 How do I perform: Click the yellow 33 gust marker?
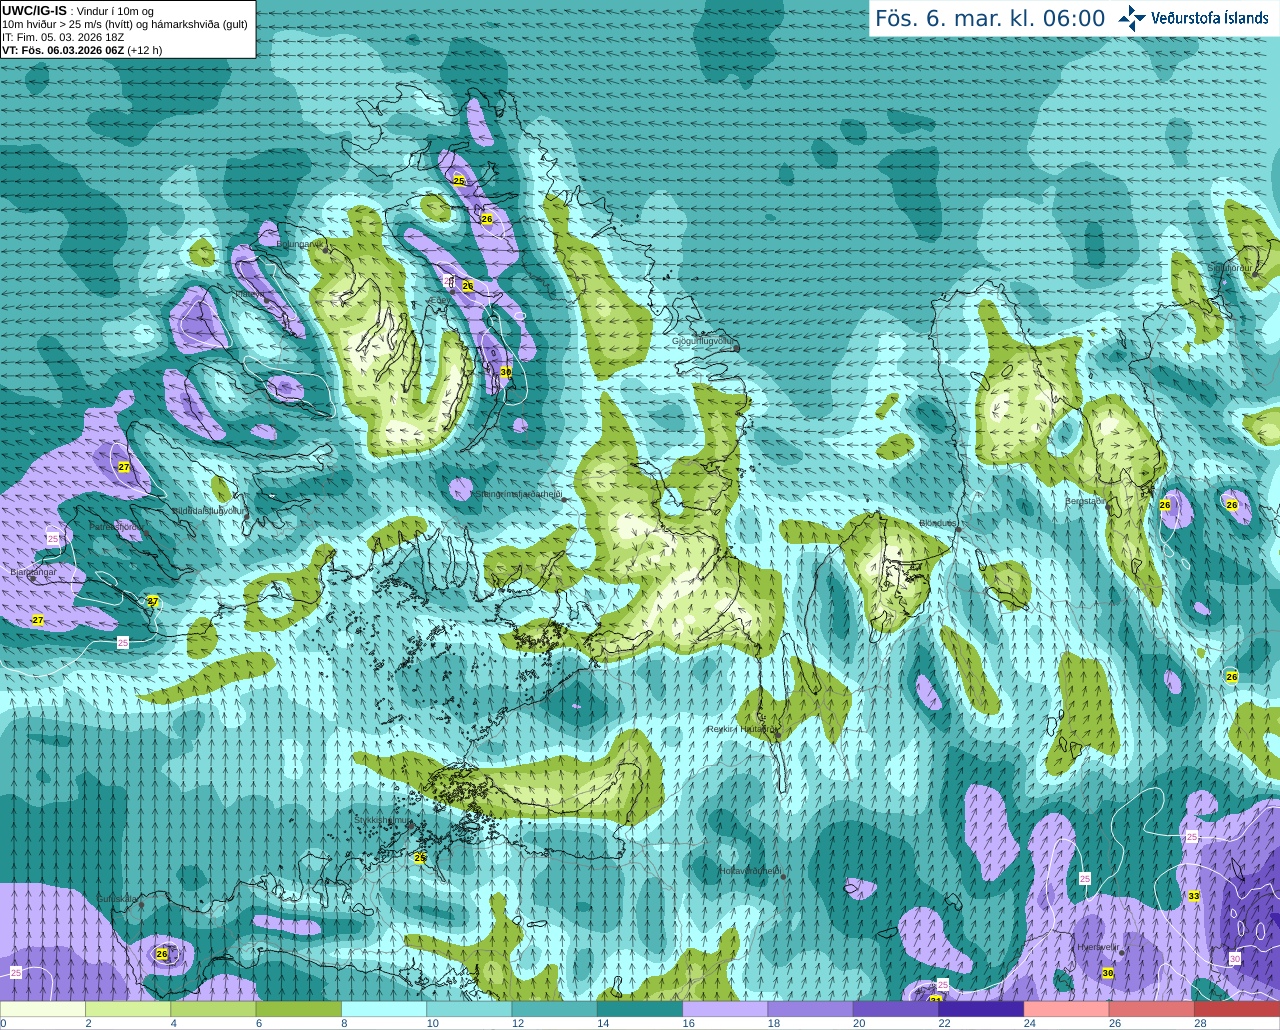click(x=1194, y=896)
